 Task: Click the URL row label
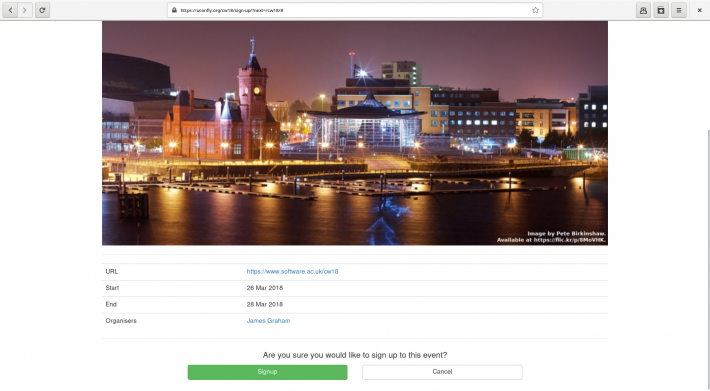click(x=111, y=272)
